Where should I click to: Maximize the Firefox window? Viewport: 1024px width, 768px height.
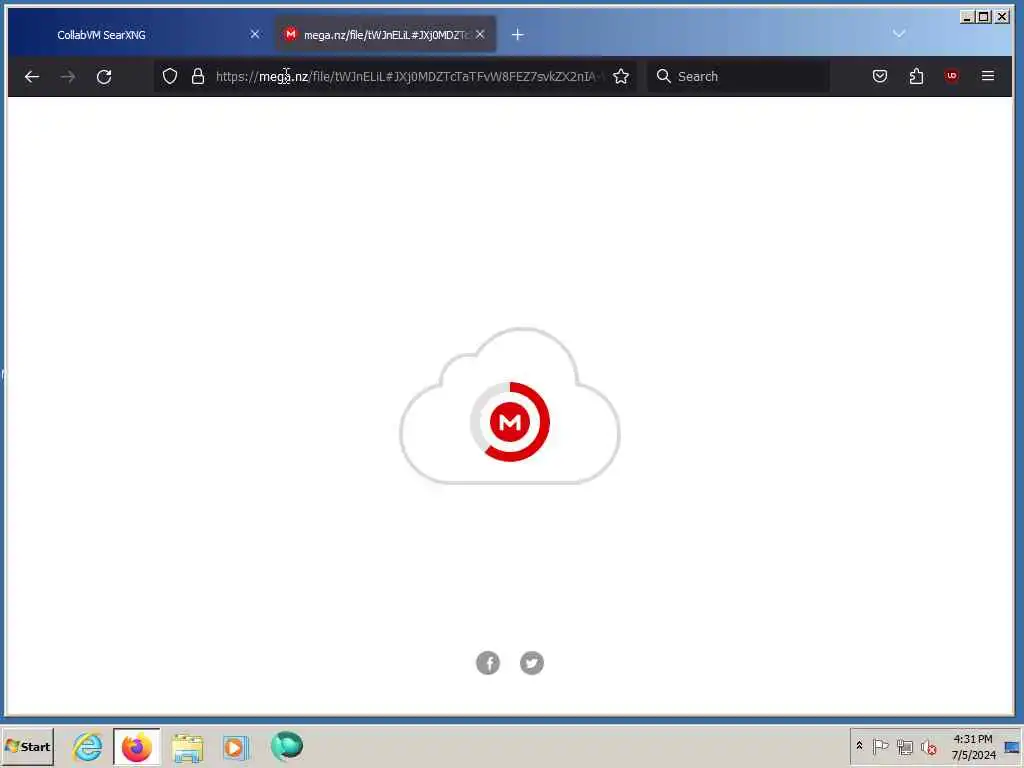point(984,17)
